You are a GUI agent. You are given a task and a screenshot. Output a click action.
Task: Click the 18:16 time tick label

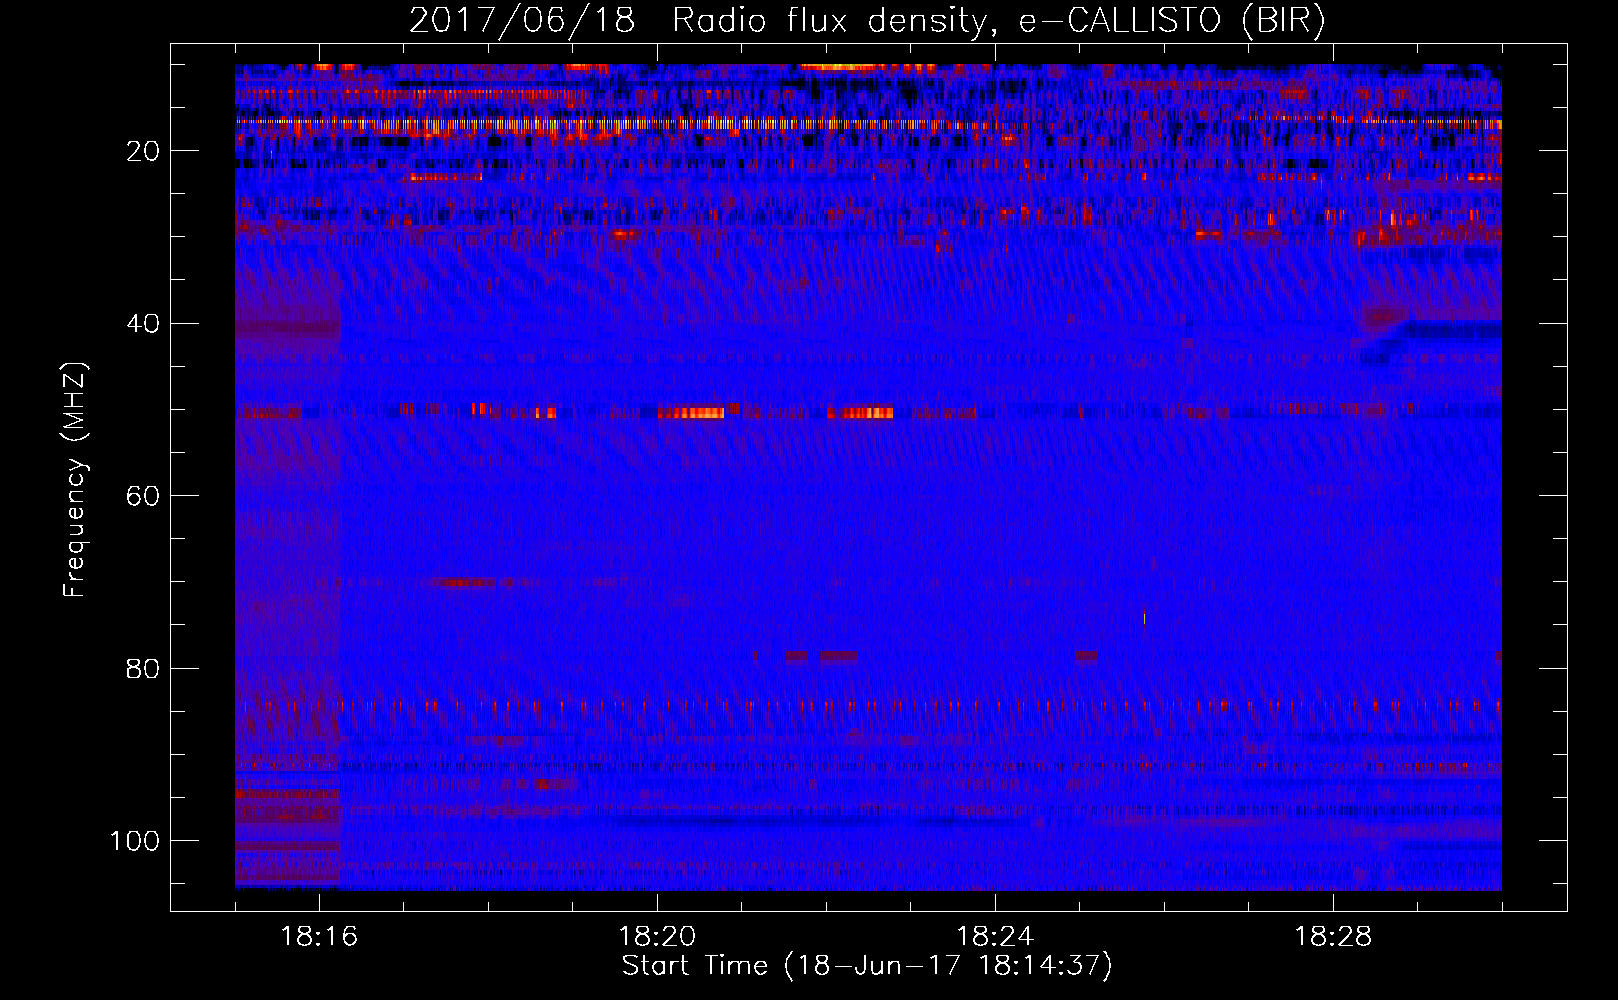320,937
